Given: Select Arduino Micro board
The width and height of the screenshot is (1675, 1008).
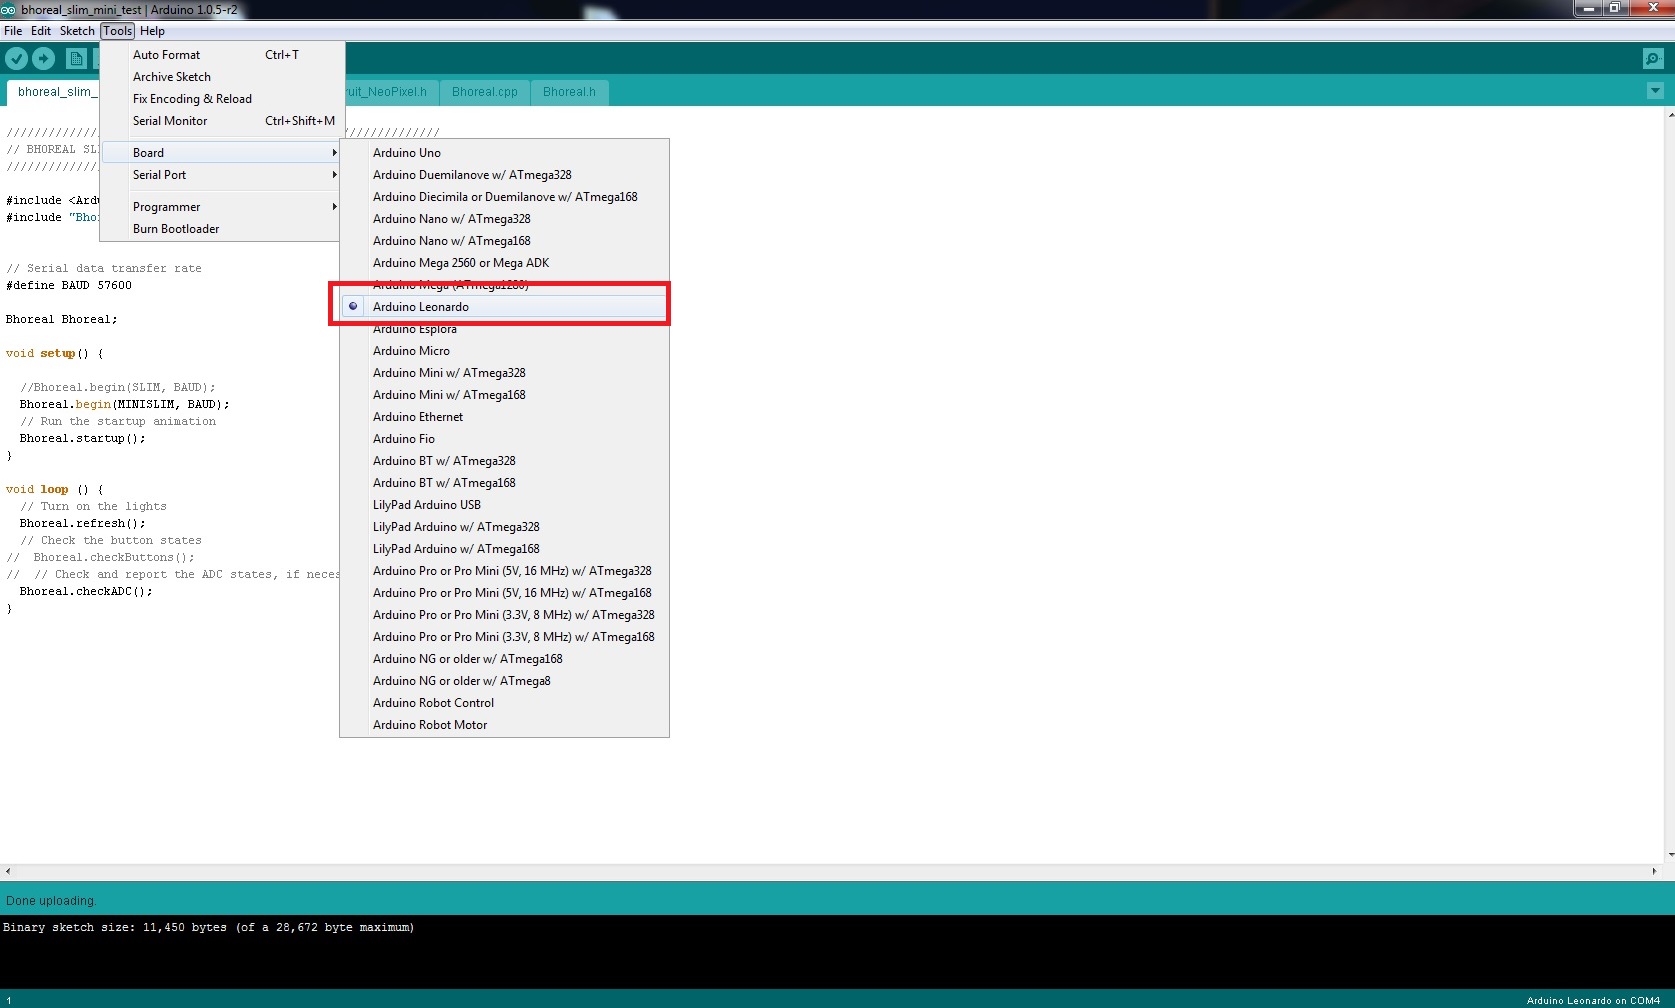Looking at the screenshot, I should coord(505,351).
